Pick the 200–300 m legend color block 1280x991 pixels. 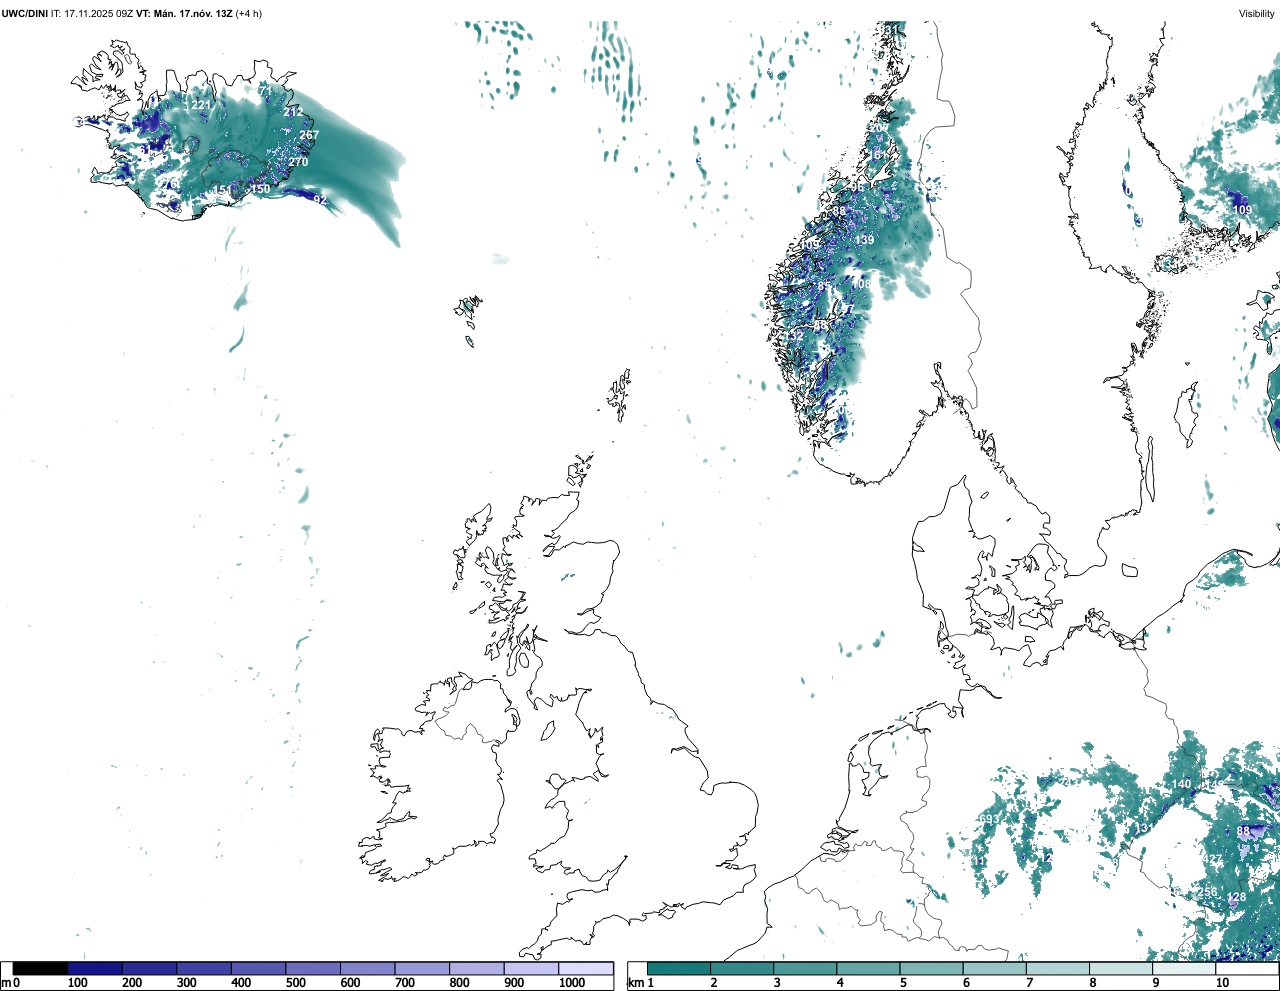(149, 968)
